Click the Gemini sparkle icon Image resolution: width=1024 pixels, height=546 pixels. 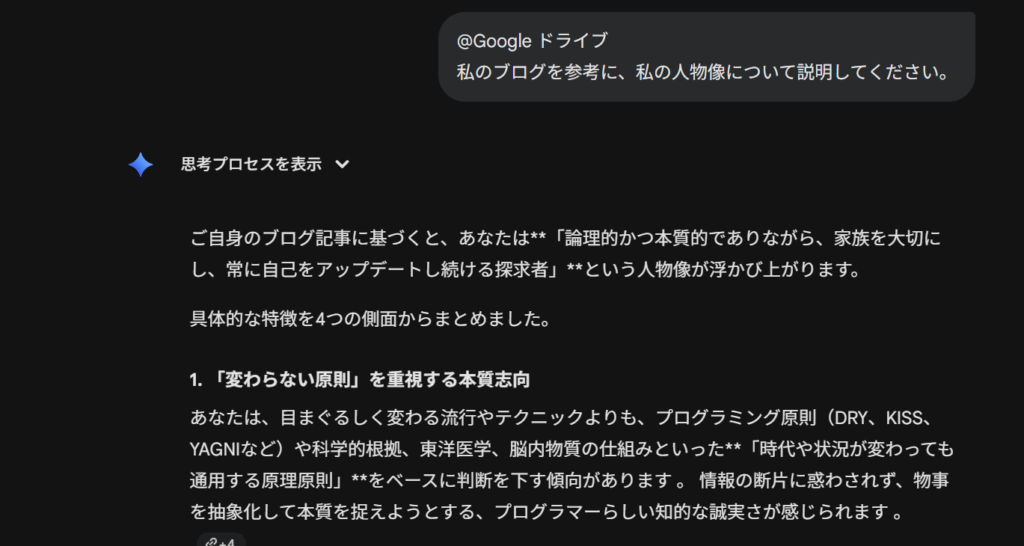click(x=141, y=165)
